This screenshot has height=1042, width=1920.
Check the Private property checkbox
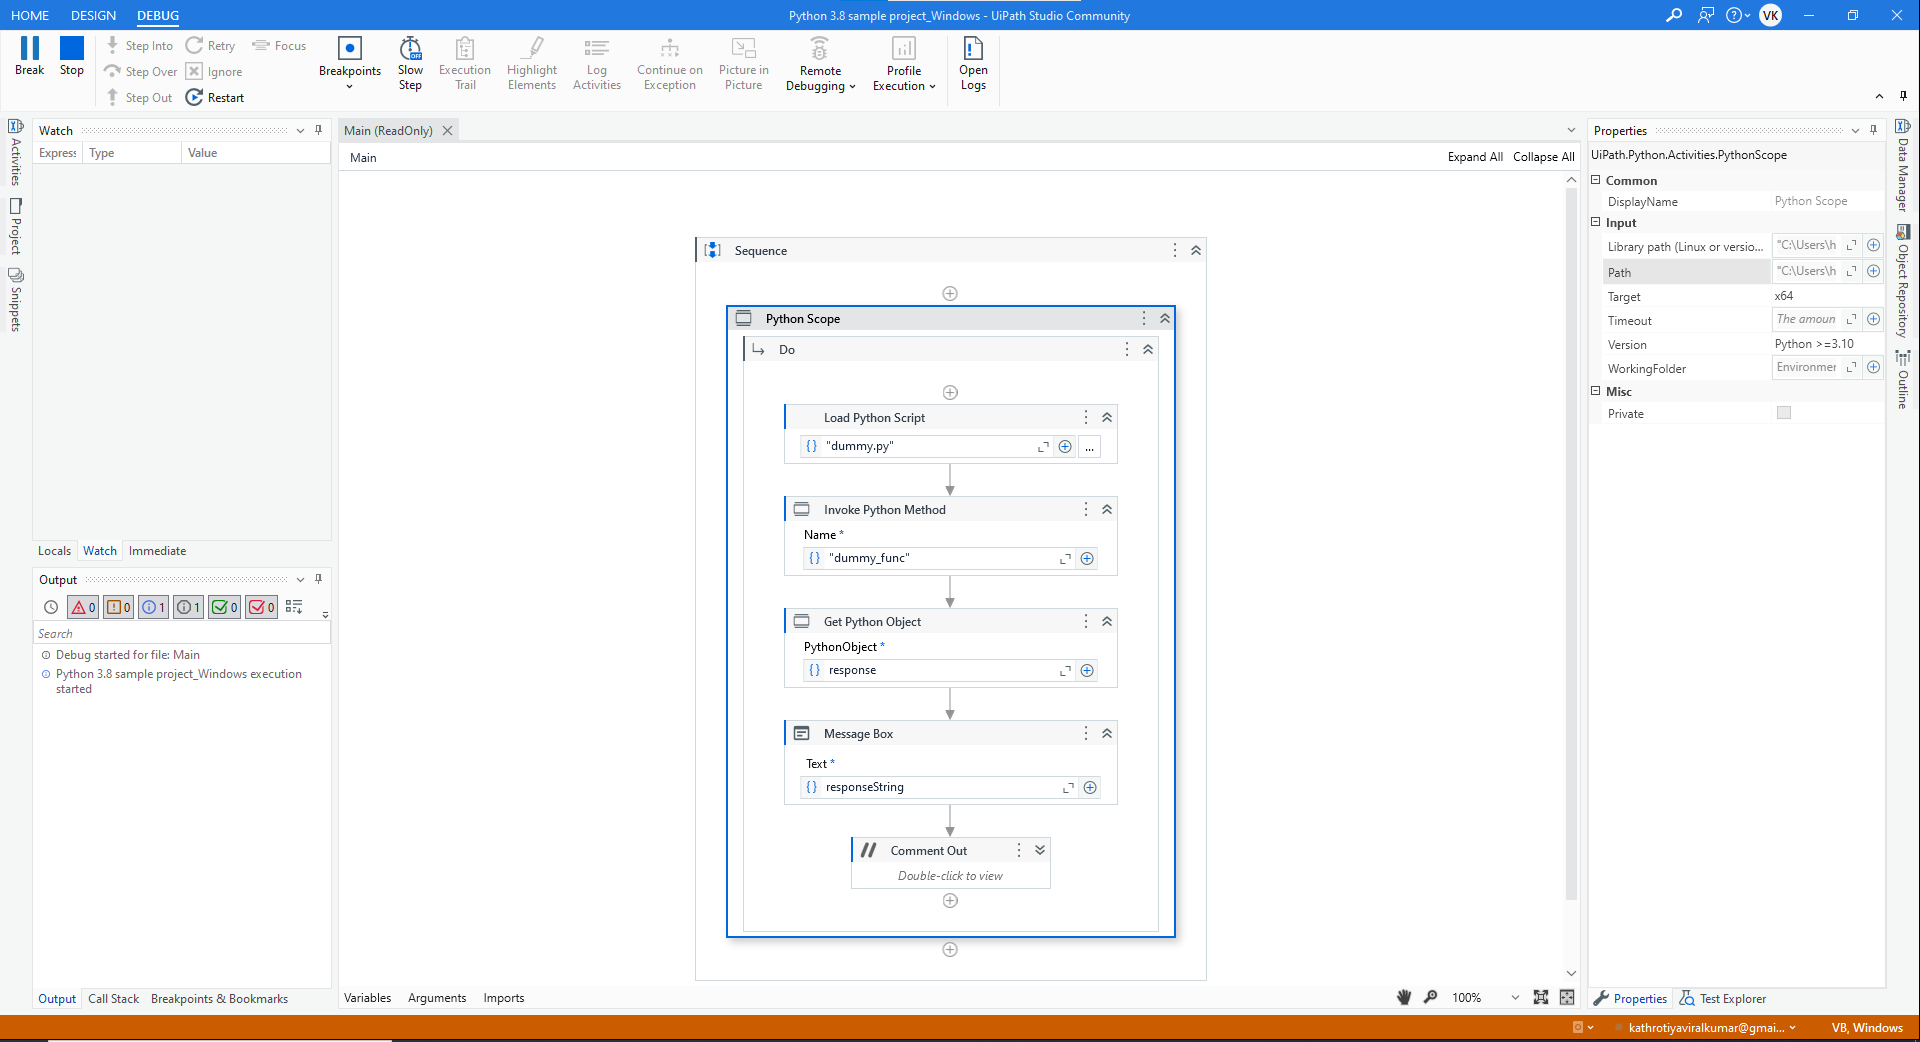pos(1784,413)
